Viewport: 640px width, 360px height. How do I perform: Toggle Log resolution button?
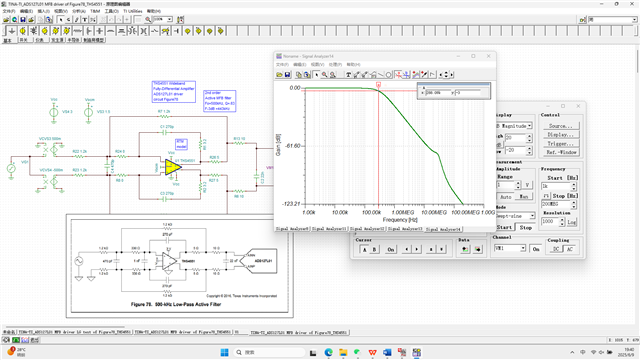[571, 222]
